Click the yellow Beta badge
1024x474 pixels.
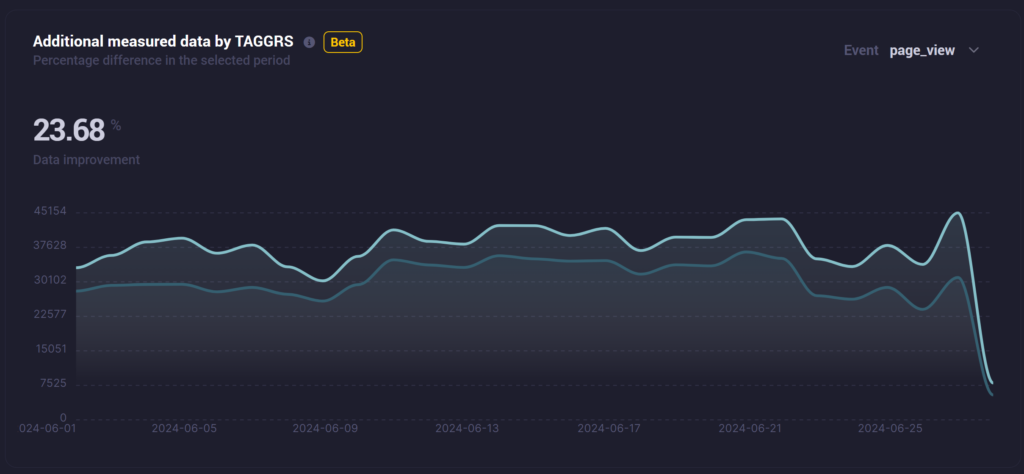343,42
